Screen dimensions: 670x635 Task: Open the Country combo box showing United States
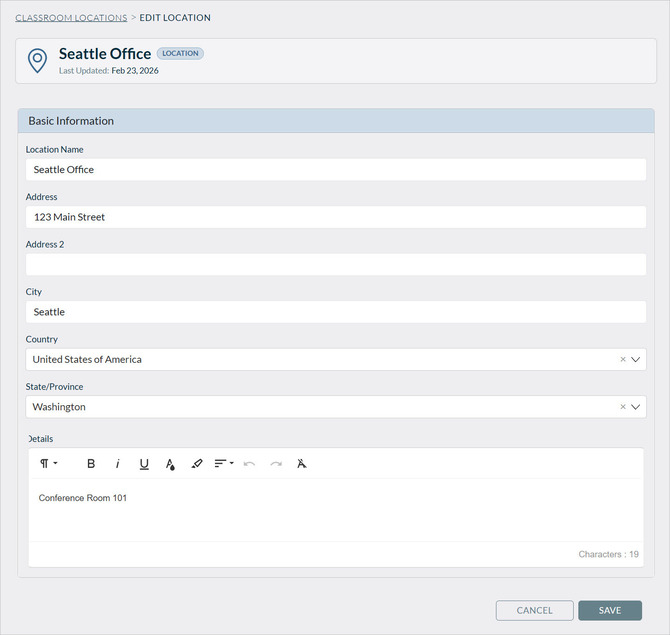pyautogui.click(x=335, y=359)
